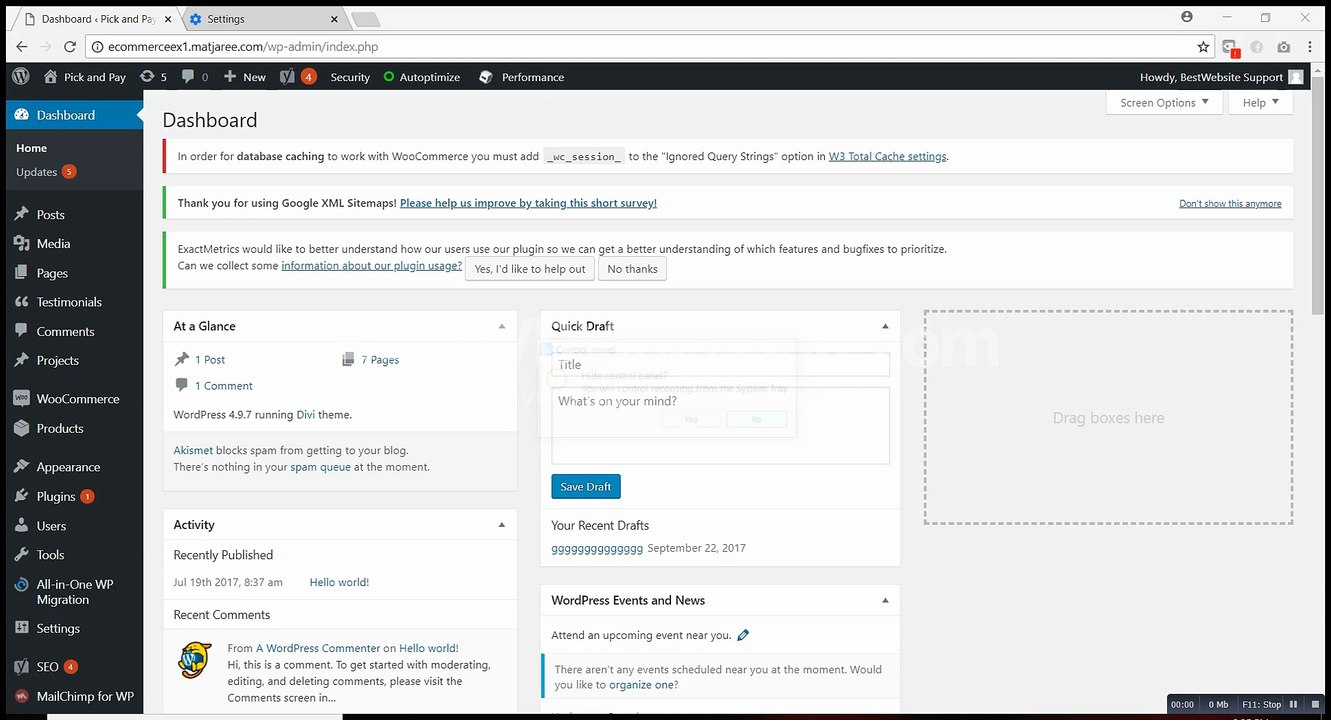Collapse the Quick Draft widget
Viewport: 1331px width, 720px height.
tap(885, 326)
